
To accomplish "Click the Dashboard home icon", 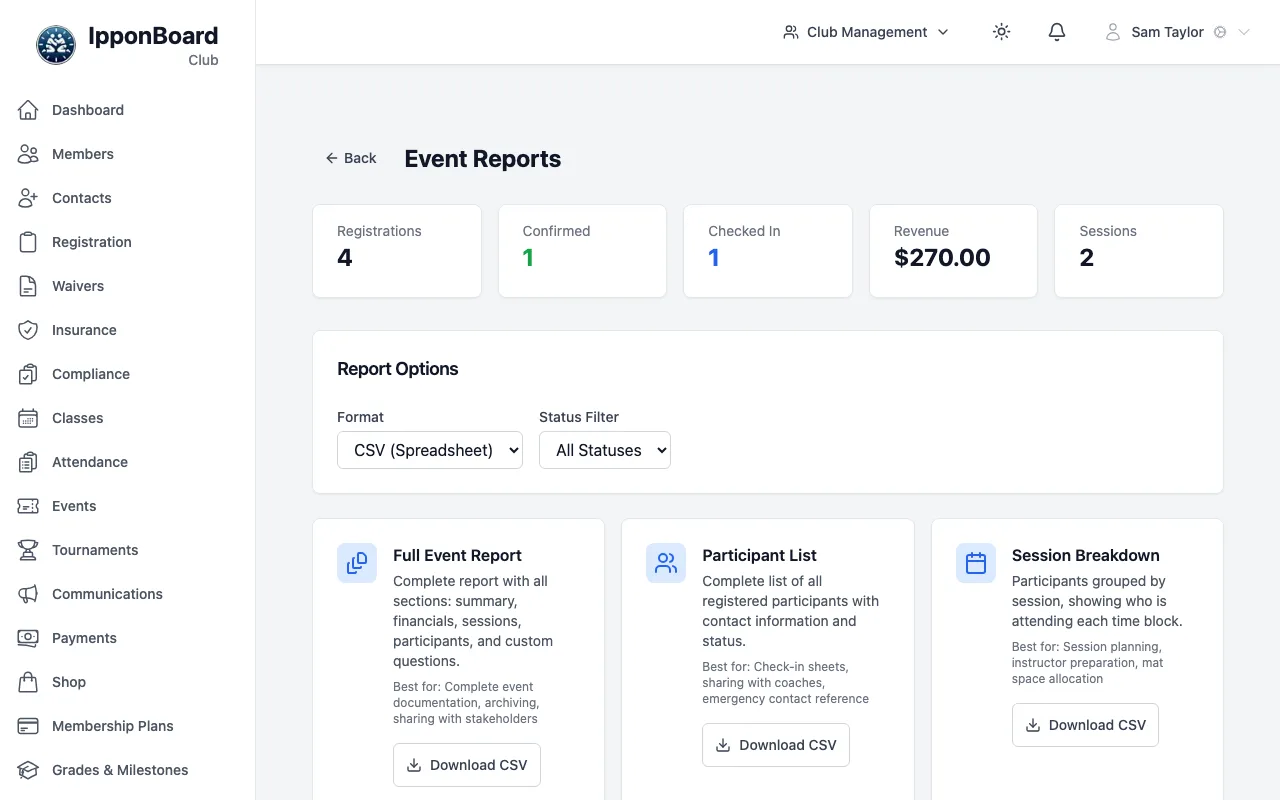I will tap(28, 110).
